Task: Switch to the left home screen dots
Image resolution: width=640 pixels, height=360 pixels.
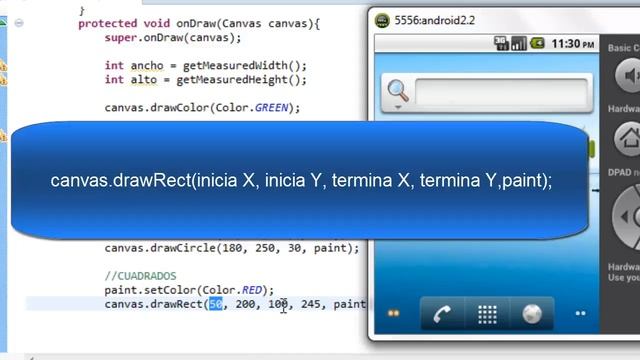Action: (393, 313)
